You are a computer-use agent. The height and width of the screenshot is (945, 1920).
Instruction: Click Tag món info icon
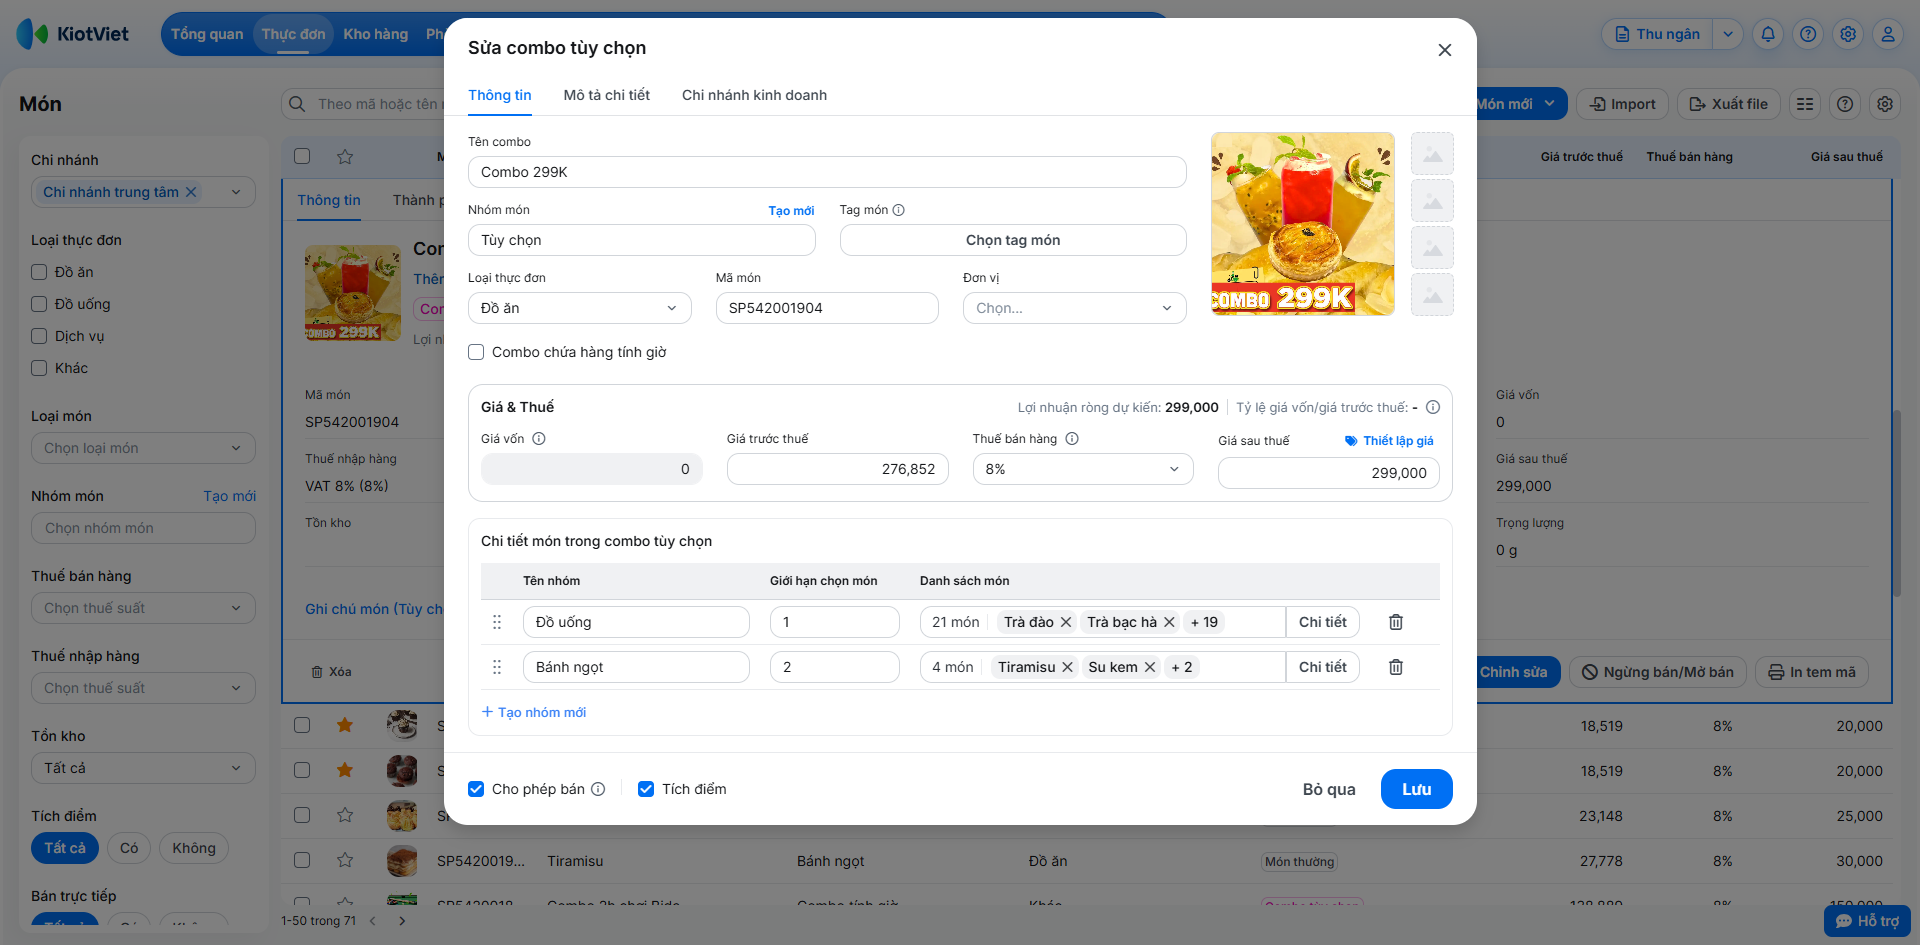[x=898, y=210]
